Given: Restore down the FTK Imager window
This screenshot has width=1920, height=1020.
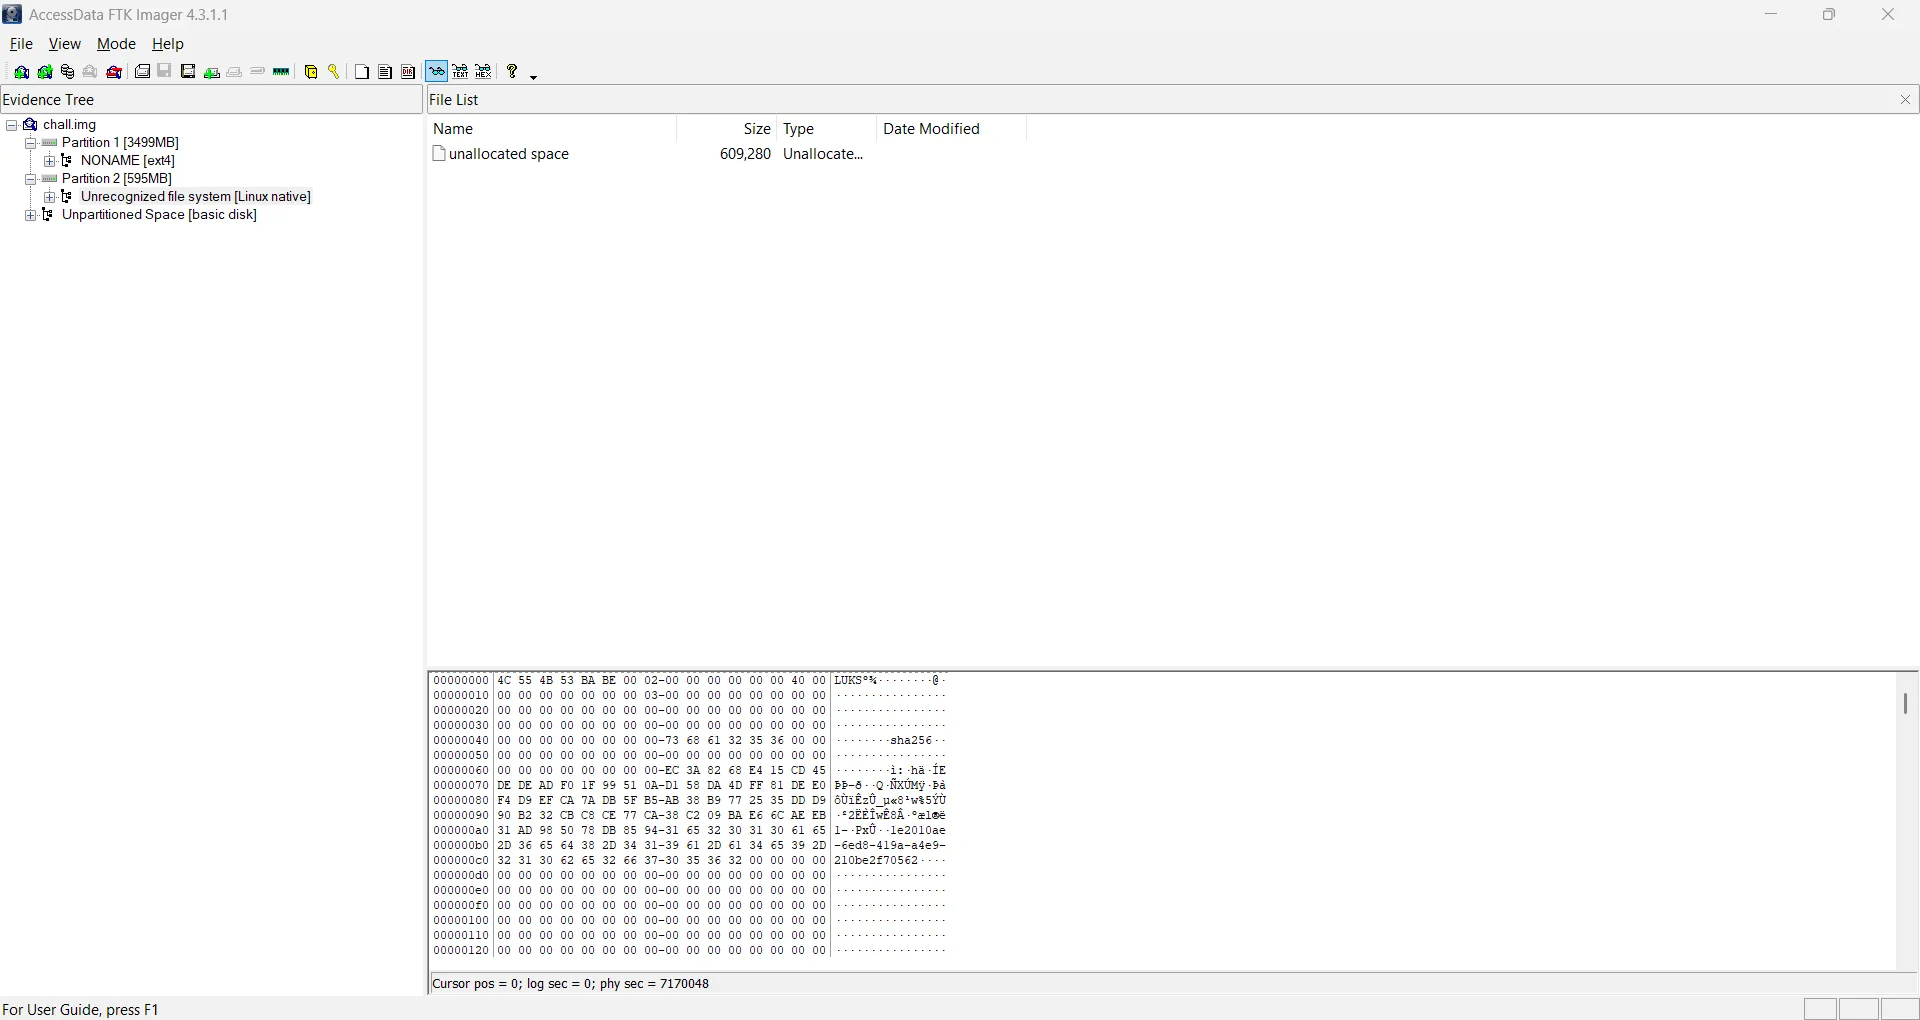Looking at the screenshot, I should click(x=1830, y=15).
